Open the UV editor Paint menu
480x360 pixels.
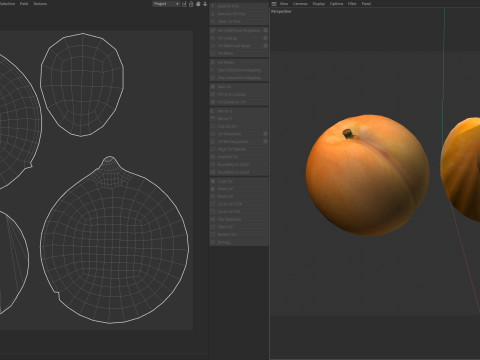pyautogui.click(x=24, y=4)
